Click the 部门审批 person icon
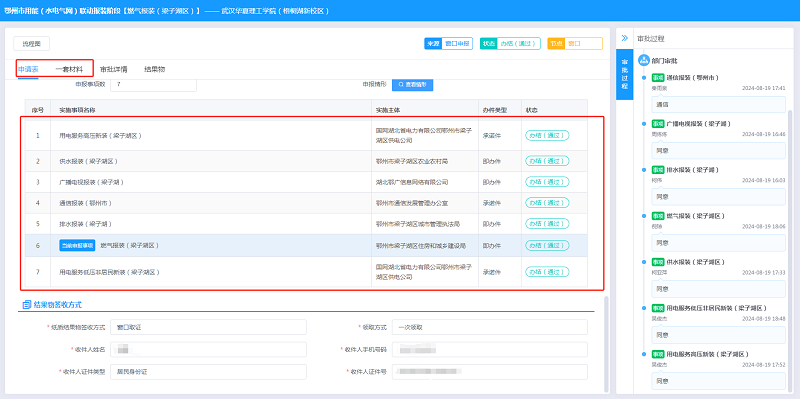The height and width of the screenshot is (399, 800). [x=644, y=60]
